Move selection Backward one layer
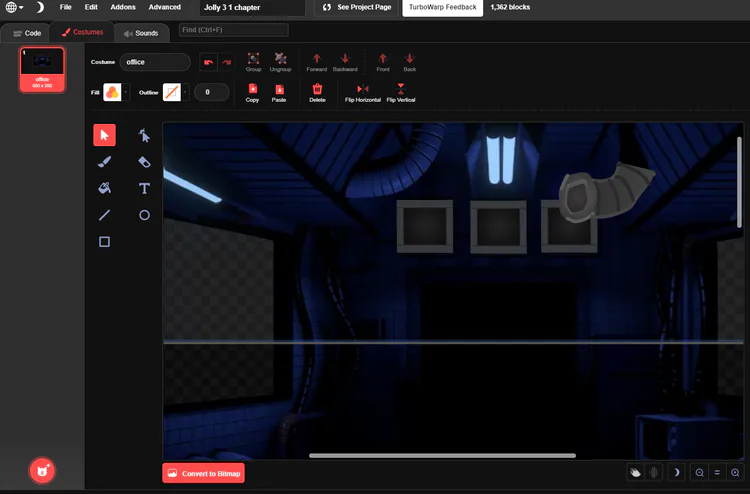The image size is (750, 494). pos(345,62)
